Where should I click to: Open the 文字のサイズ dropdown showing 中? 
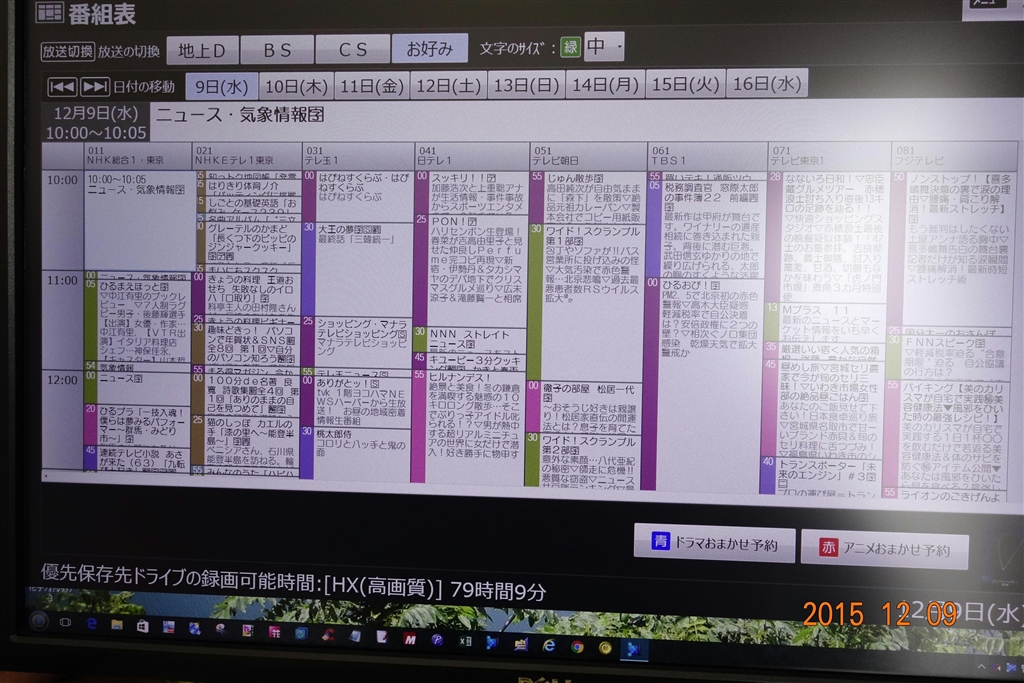(604, 46)
